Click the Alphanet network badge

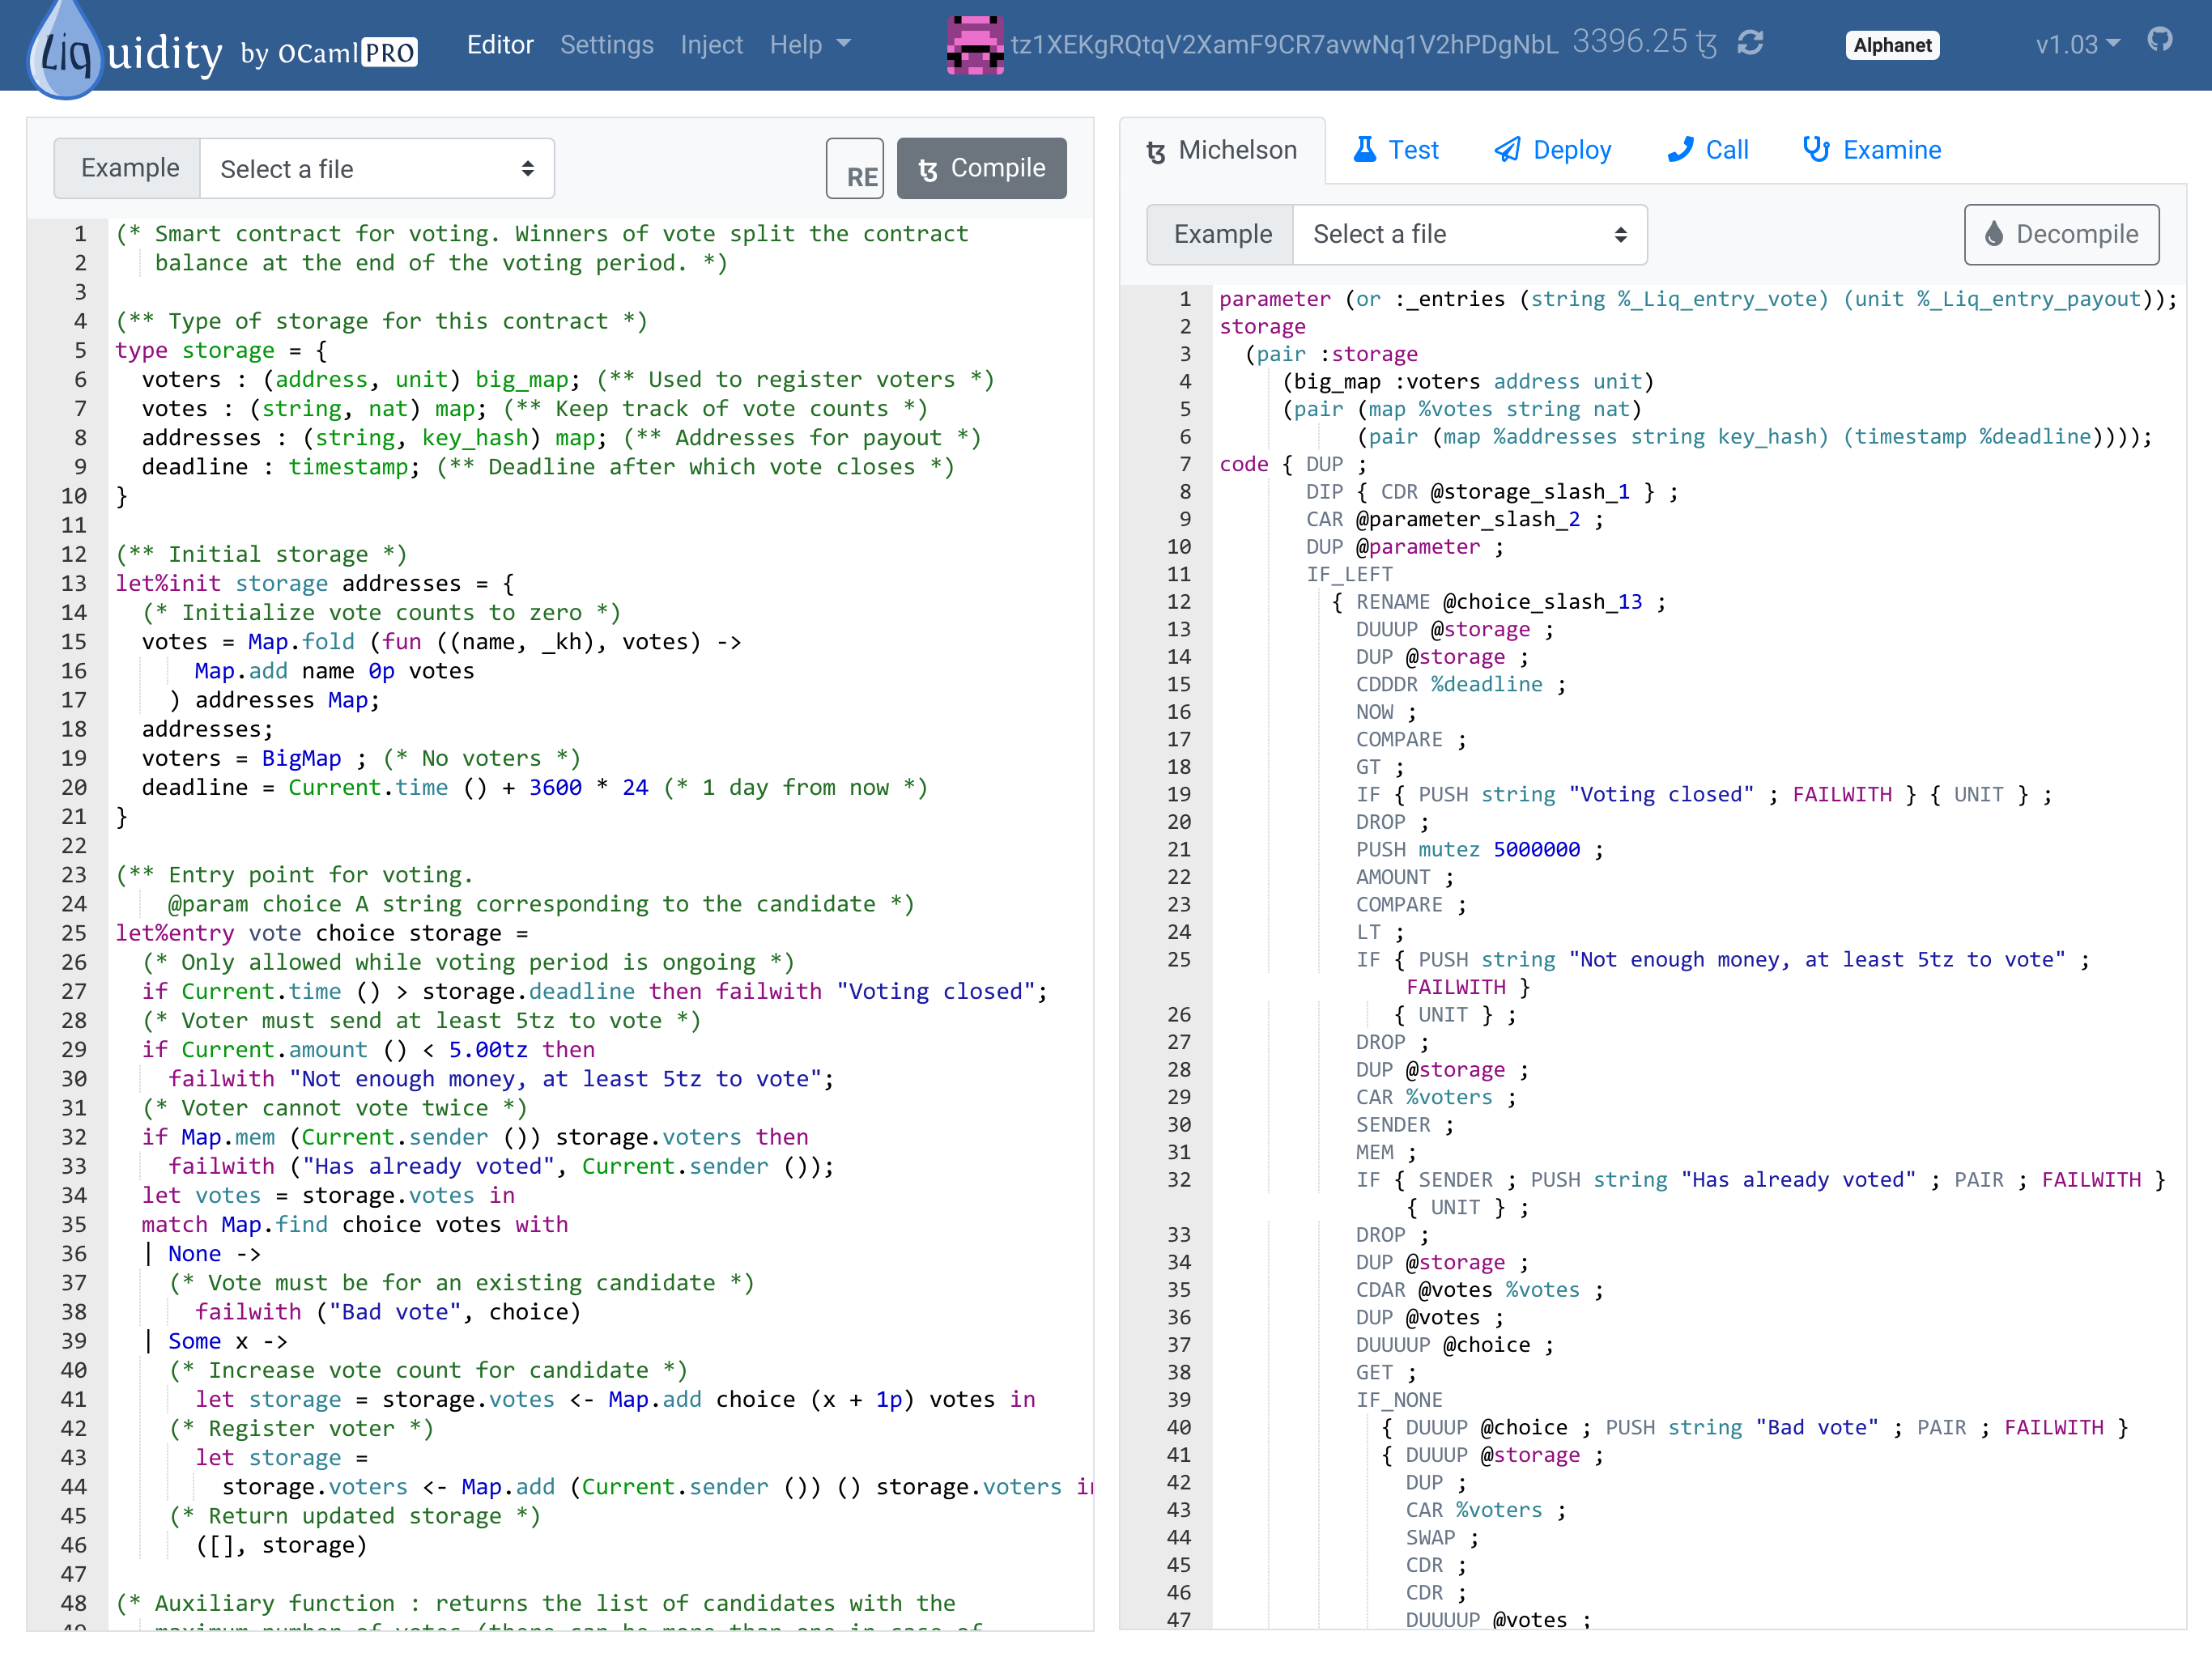pos(1891,45)
